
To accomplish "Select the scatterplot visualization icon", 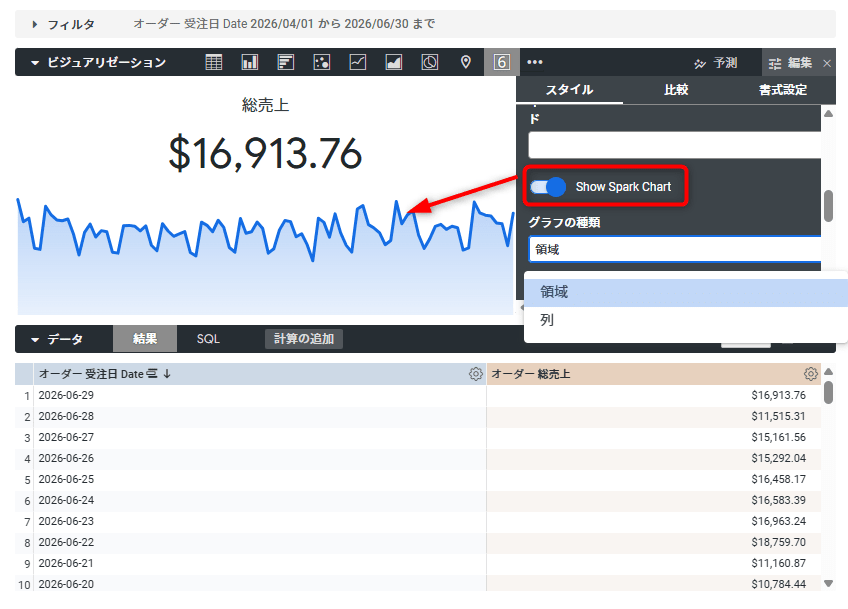I will [322, 62].
